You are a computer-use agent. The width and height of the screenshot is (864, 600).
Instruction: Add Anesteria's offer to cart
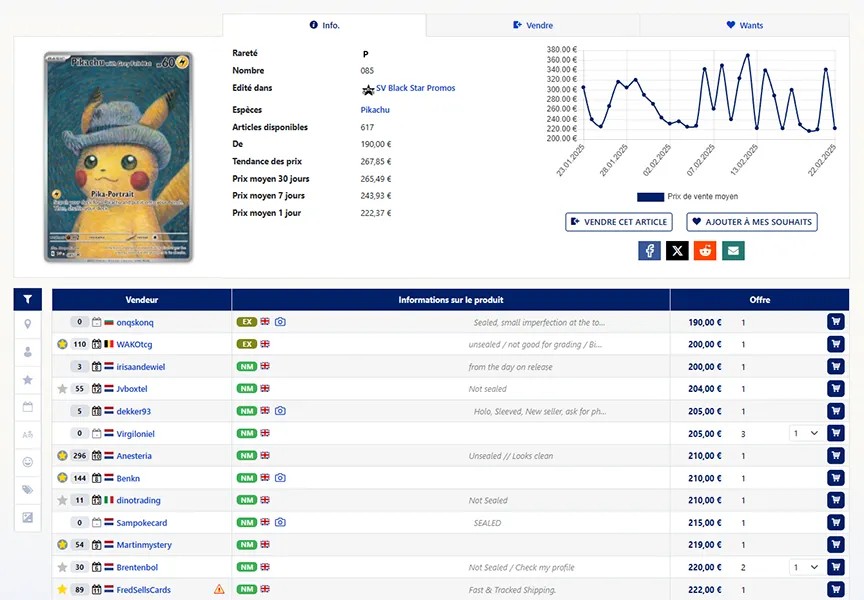point(836,456)
